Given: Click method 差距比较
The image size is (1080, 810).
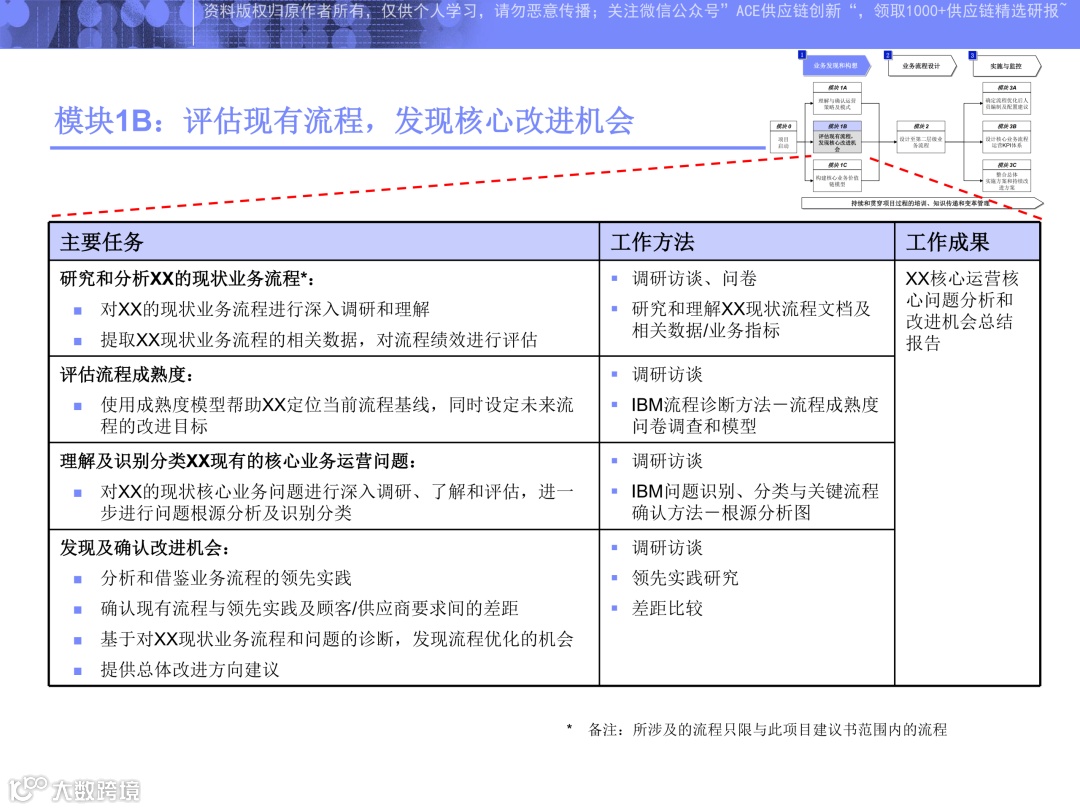Looking at the screenshot, I should (667, 608).
